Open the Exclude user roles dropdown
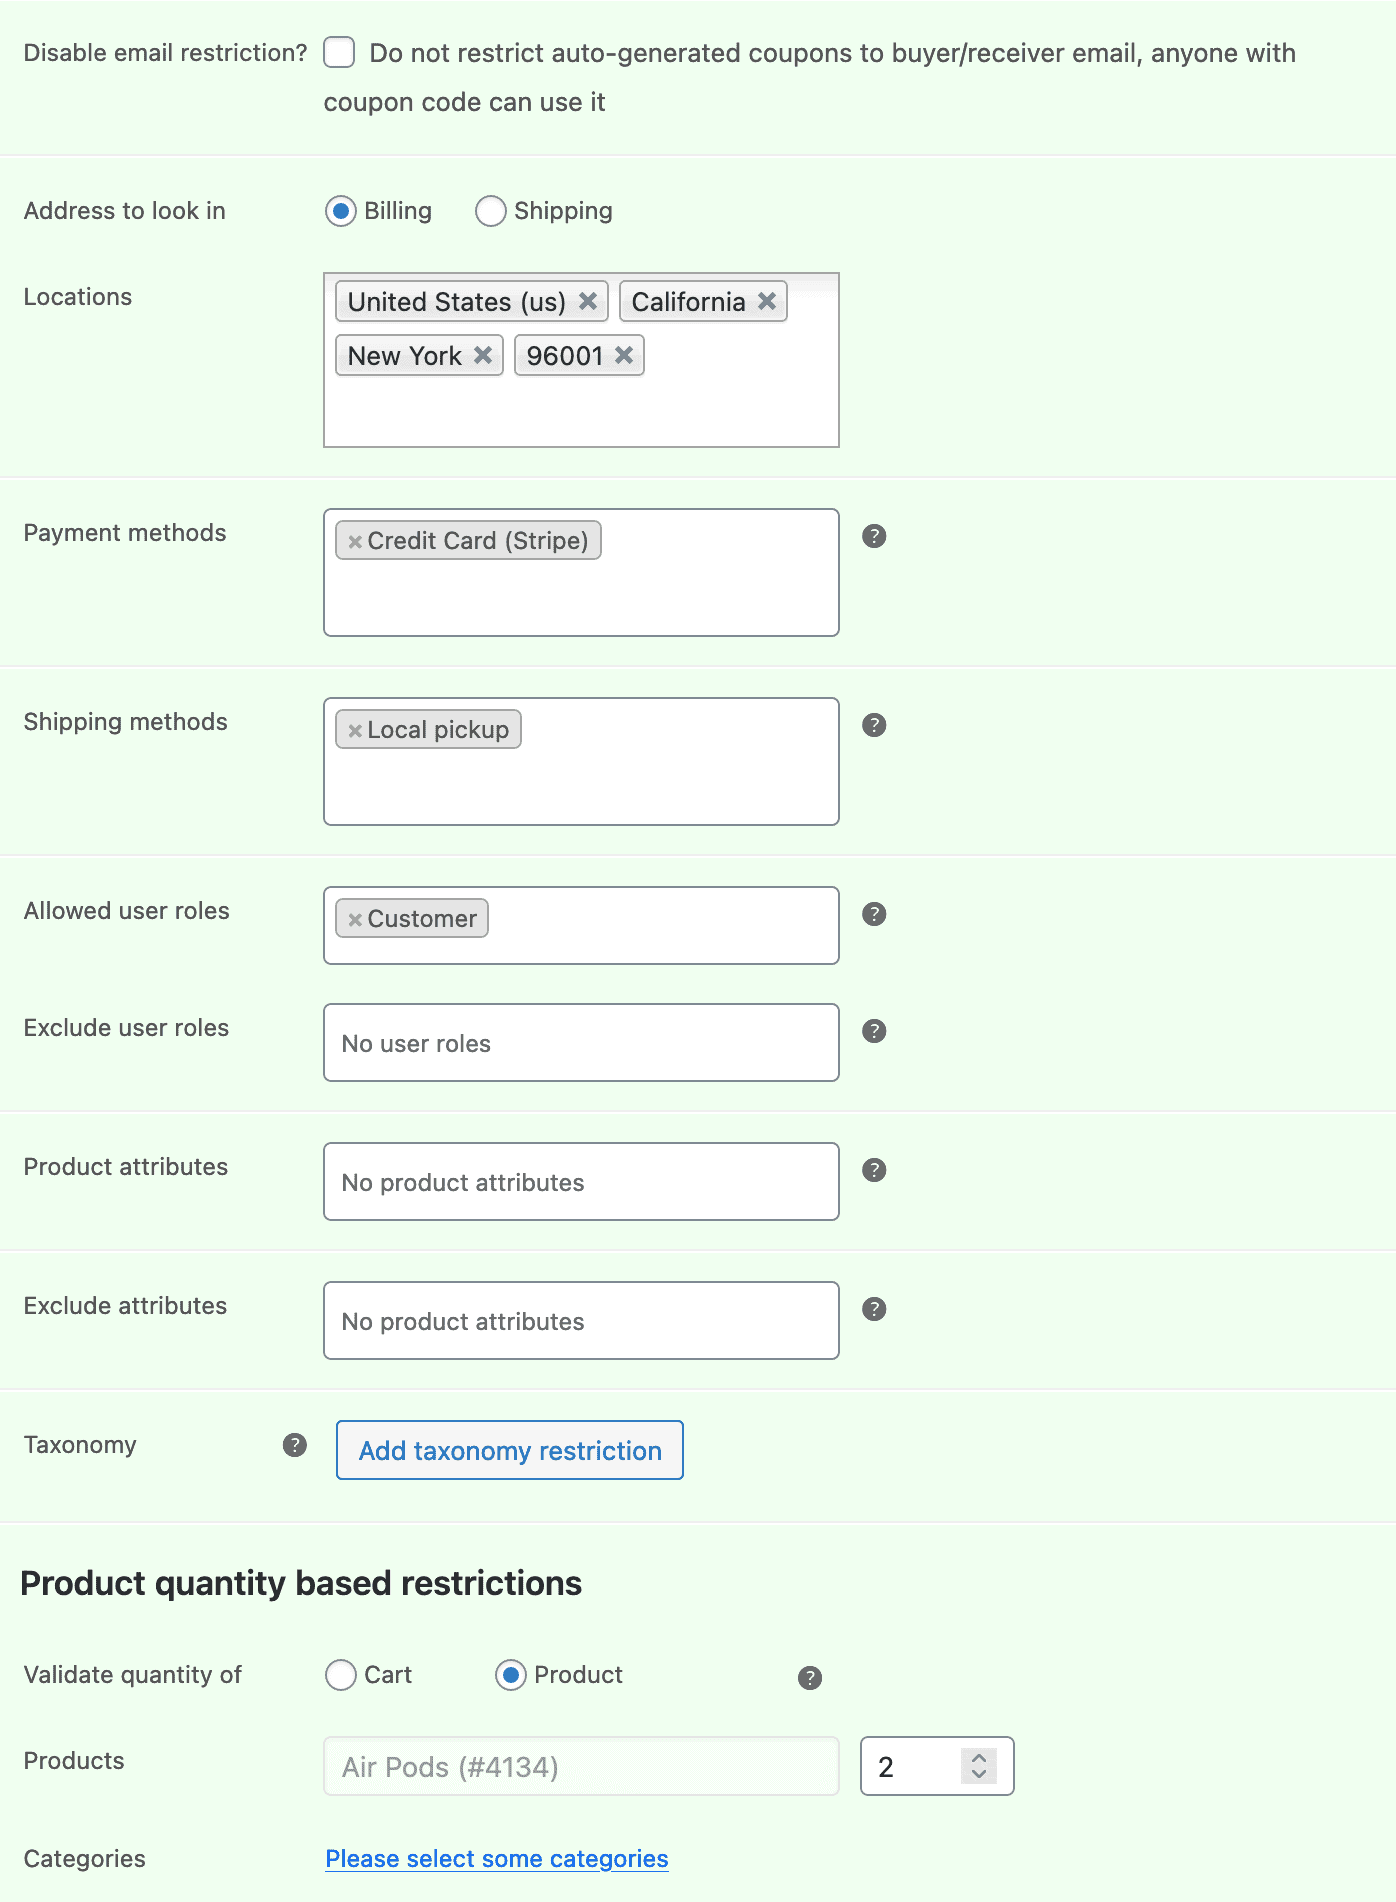 click(x=580, y=1042)
